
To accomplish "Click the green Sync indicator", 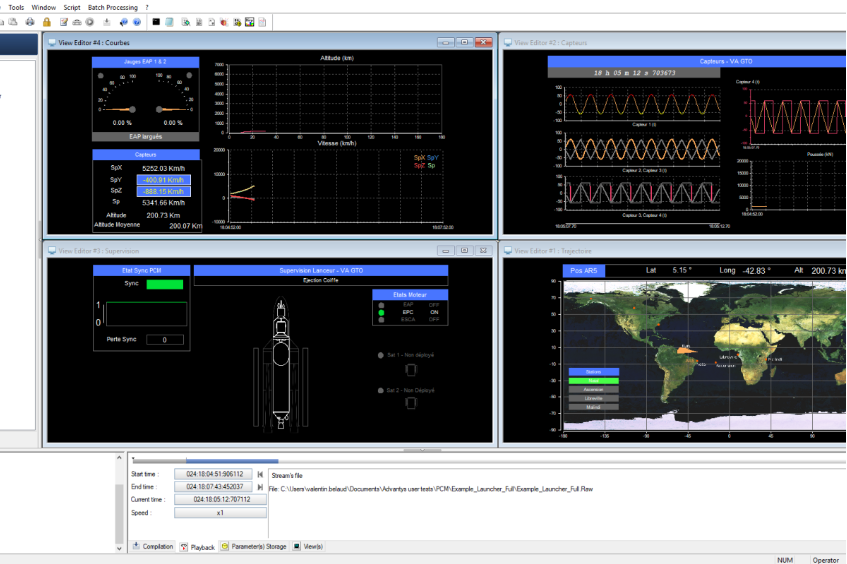I will tap(165, 285).
